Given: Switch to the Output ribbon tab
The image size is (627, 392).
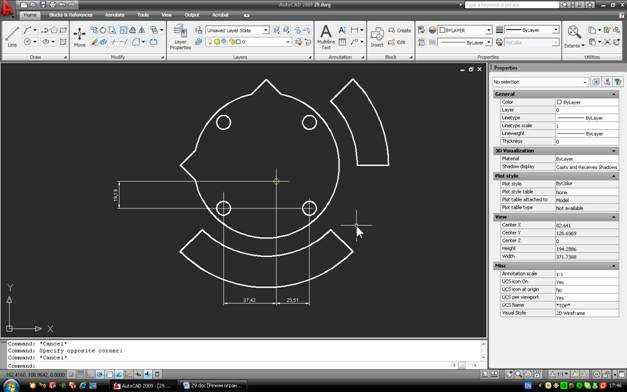Looking at the screenshot, I should pyautogui.click(x=192, y=15).
